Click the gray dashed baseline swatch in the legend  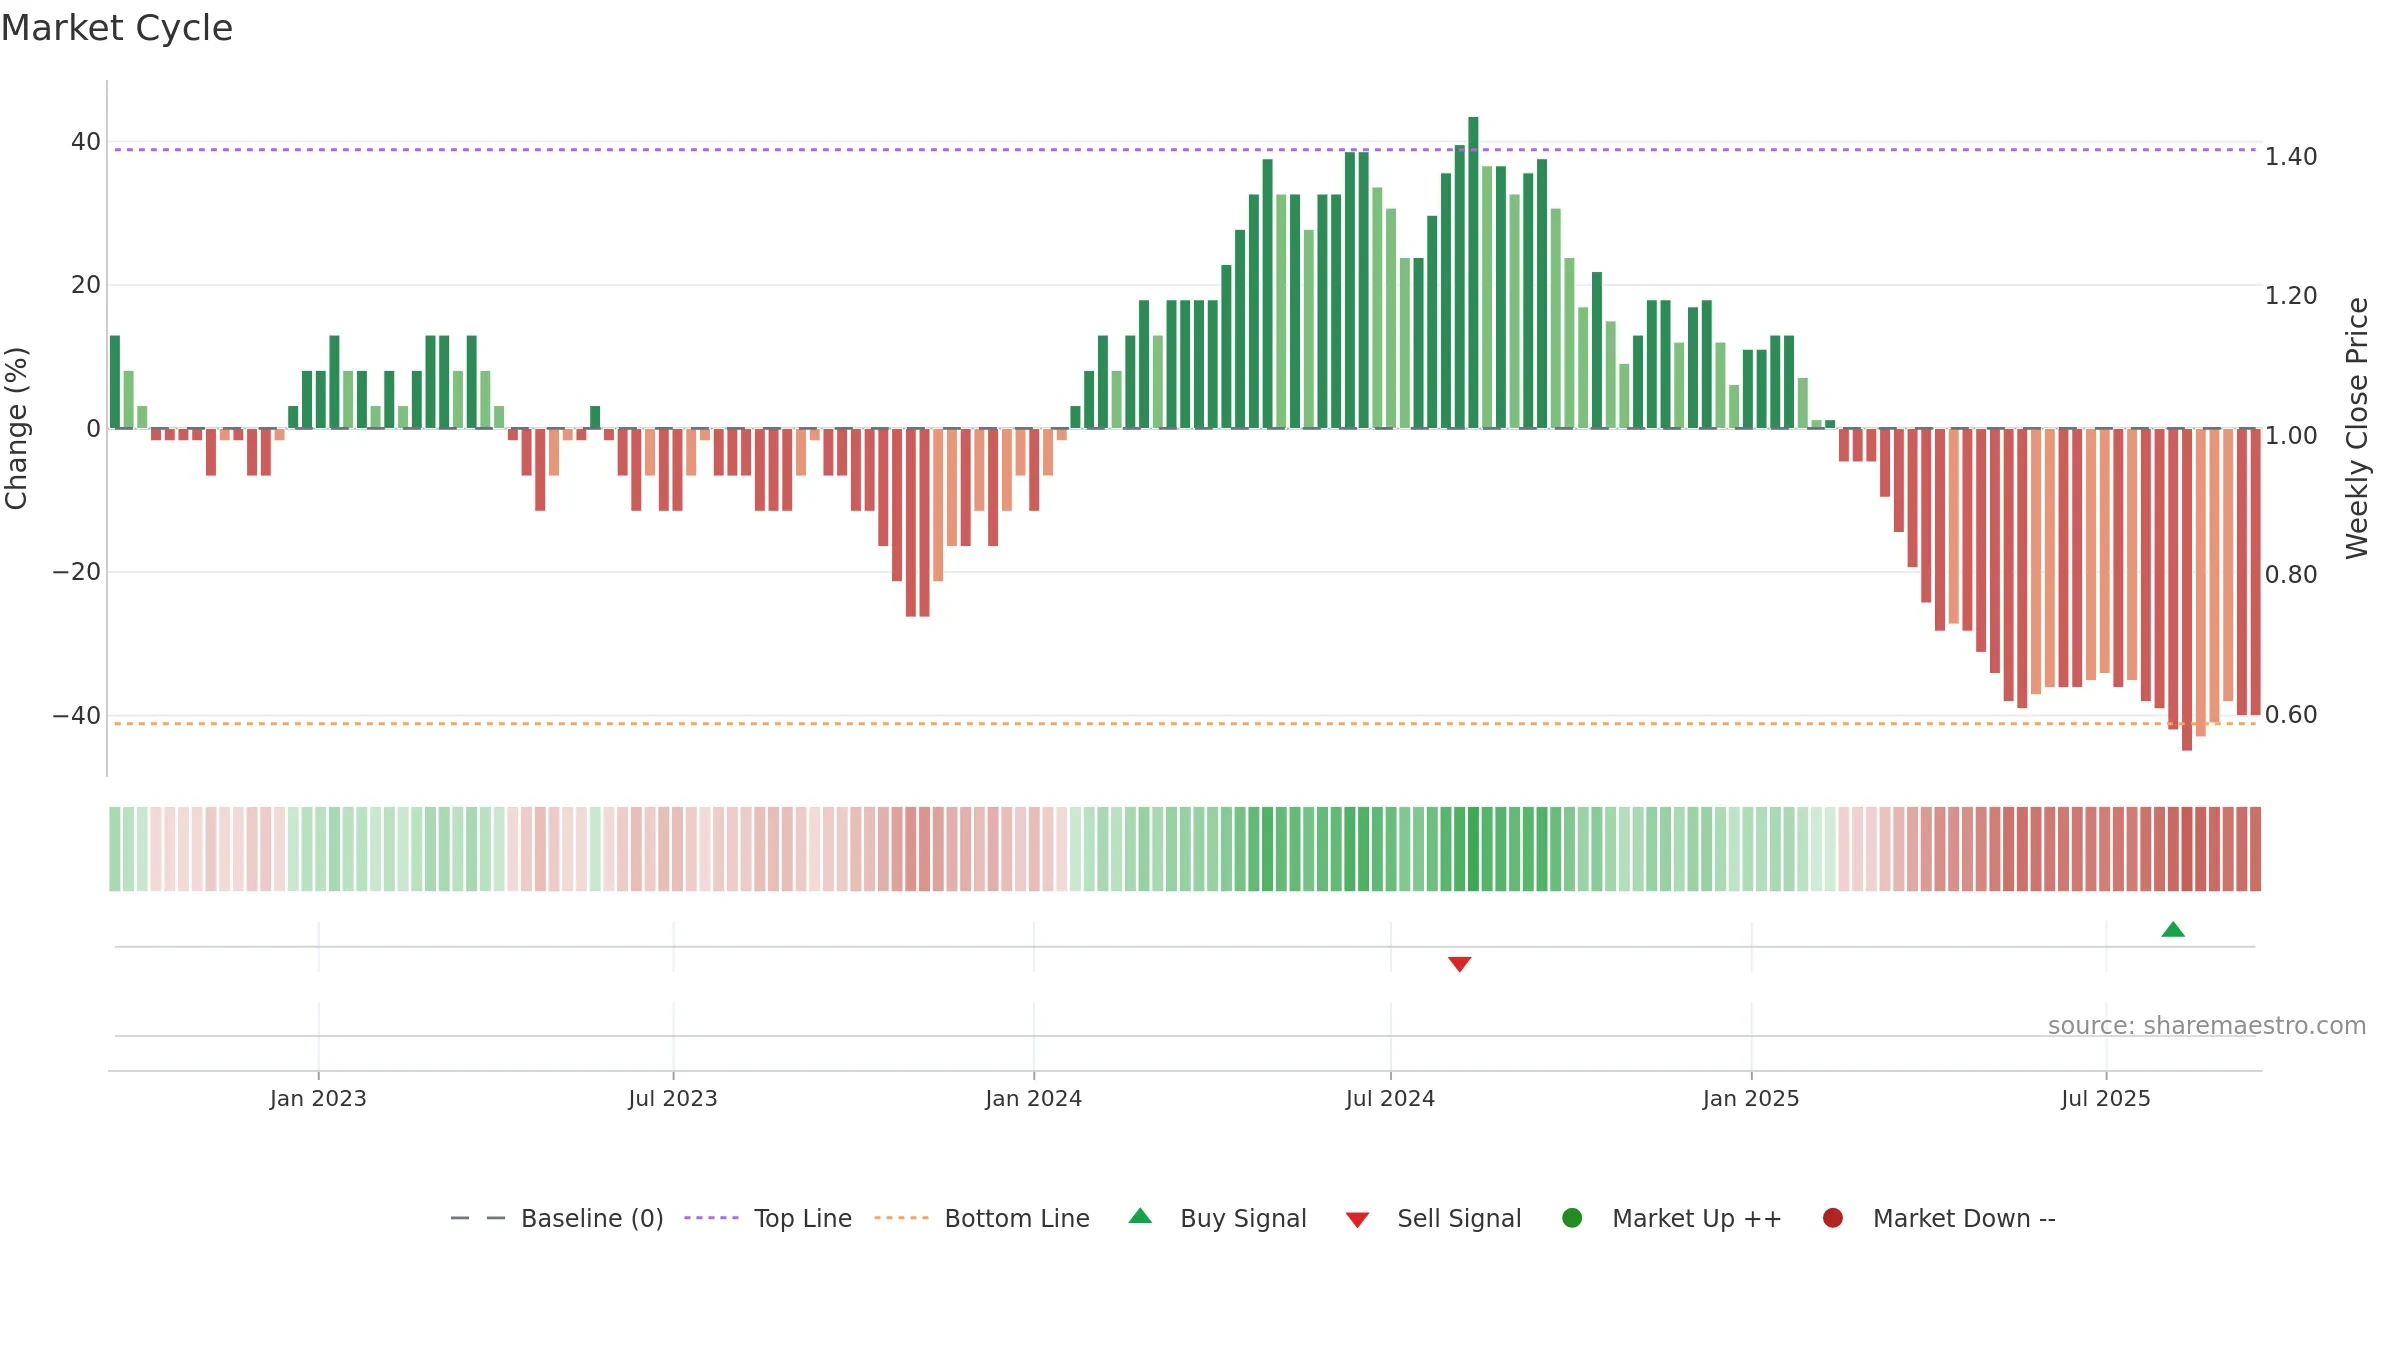tap(478, 1218)
